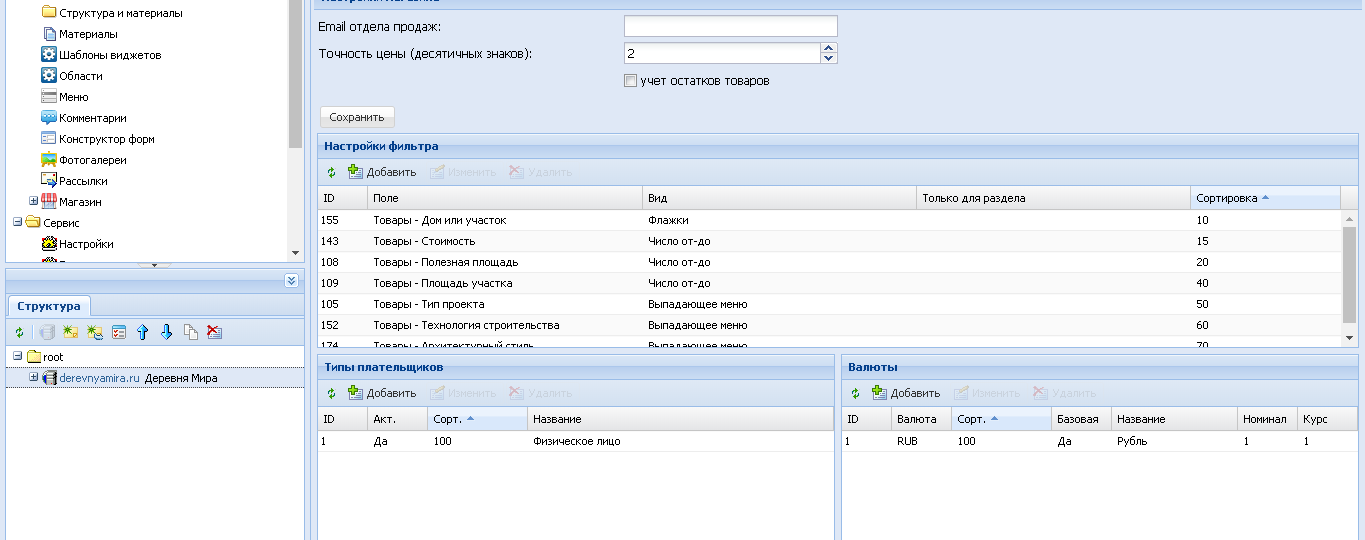Enable учет остатков товаров checkbox
The width and height of the screenshot is (1365, 540).
(630, 81)
